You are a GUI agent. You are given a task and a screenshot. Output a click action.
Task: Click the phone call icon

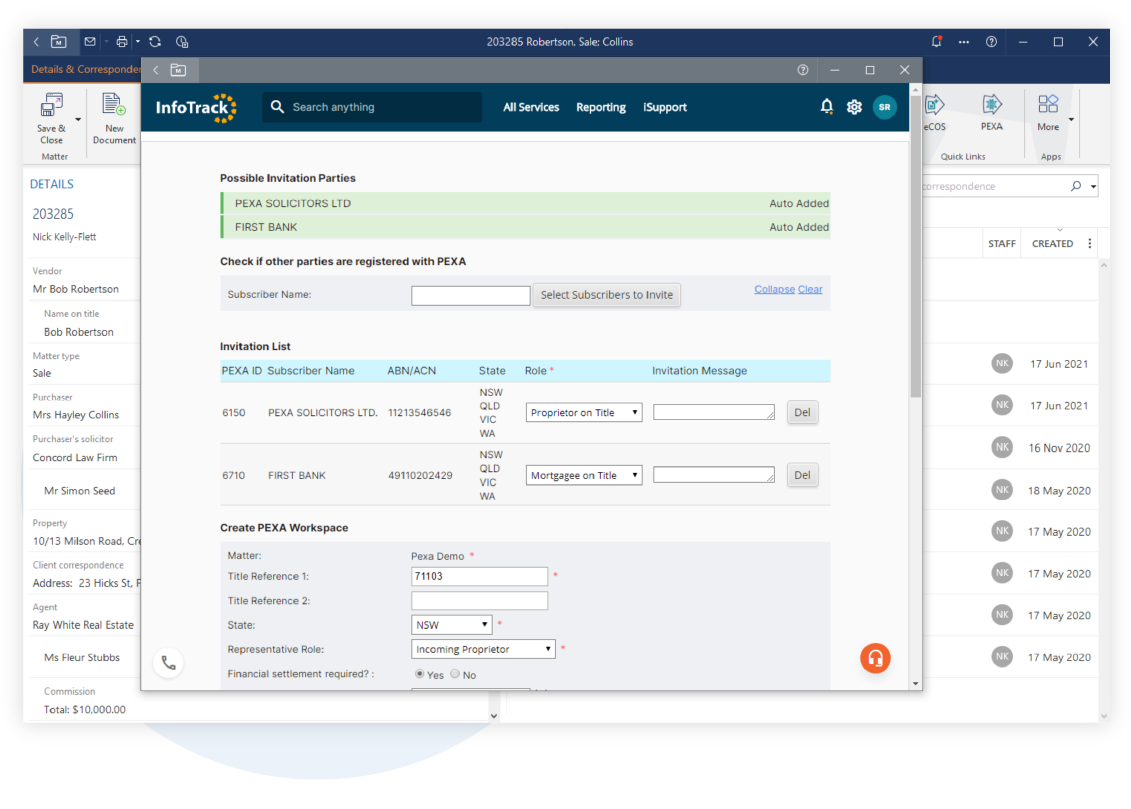168,663
